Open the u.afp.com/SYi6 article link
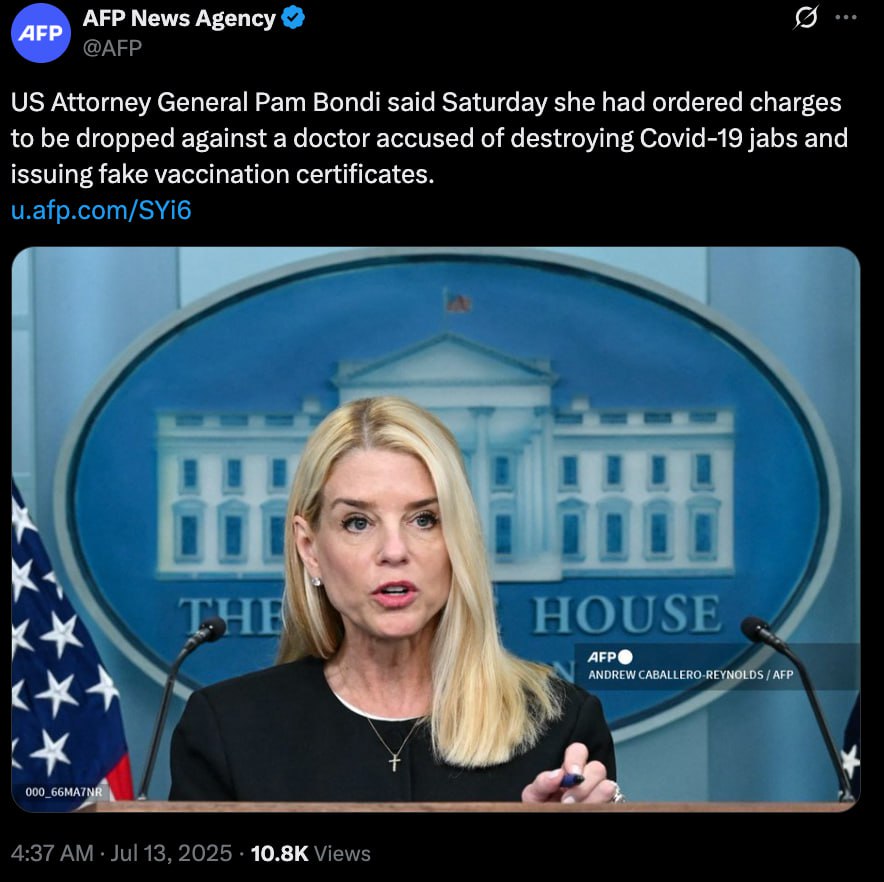The height and width of the screenshot is (882, 884). (x=101, y=210)
